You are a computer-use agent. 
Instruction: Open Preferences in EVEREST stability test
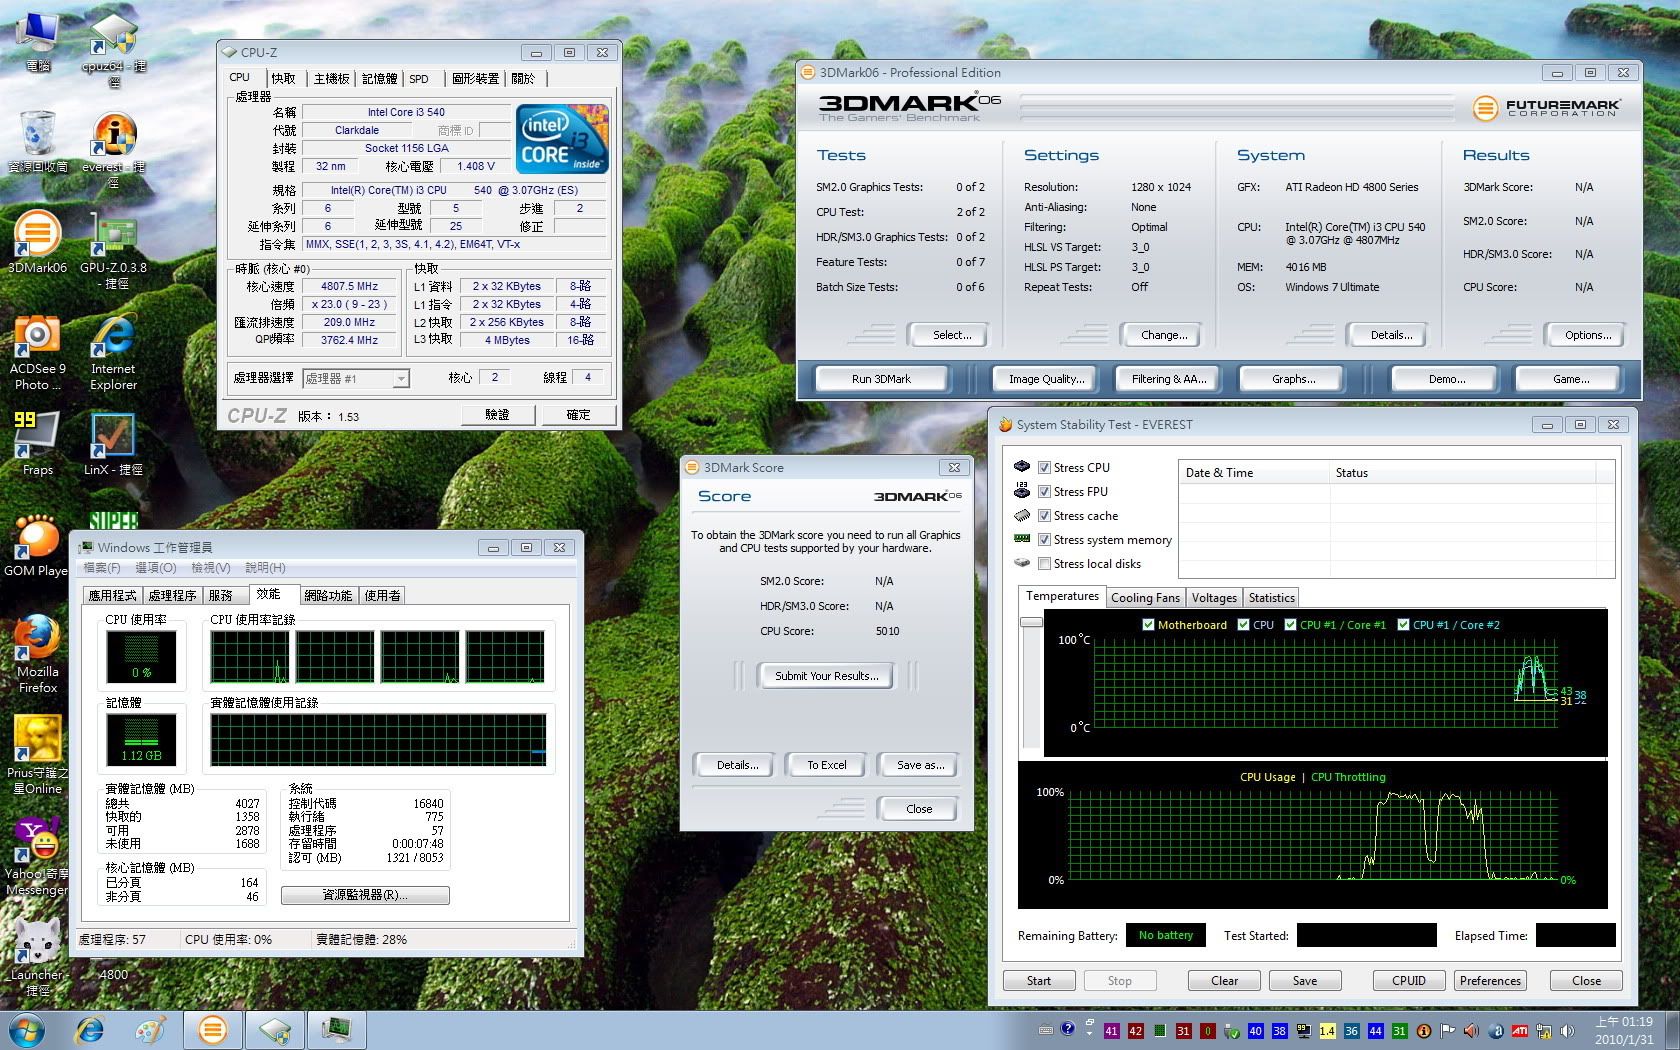1490,980
